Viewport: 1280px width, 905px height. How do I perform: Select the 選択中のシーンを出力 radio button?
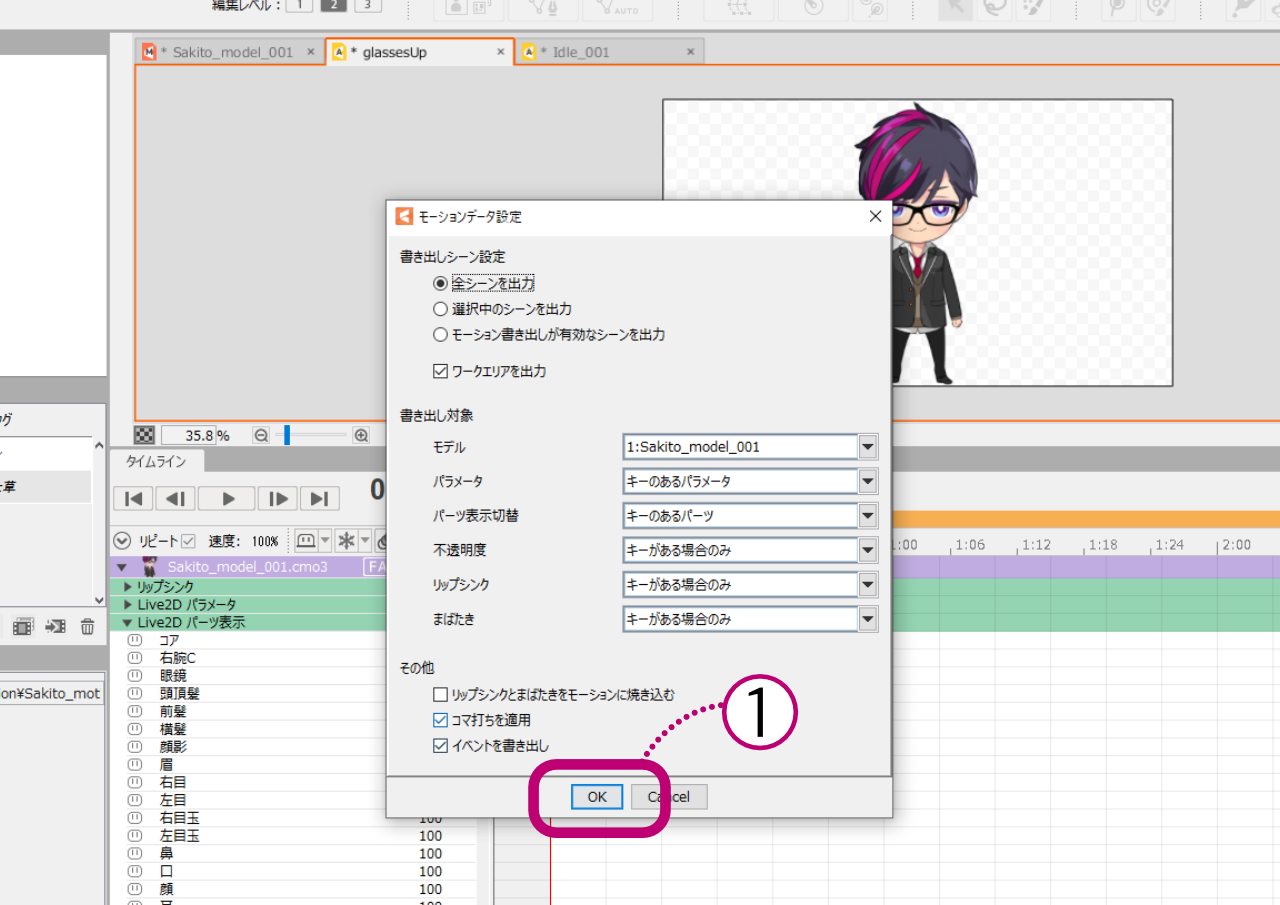440,309
